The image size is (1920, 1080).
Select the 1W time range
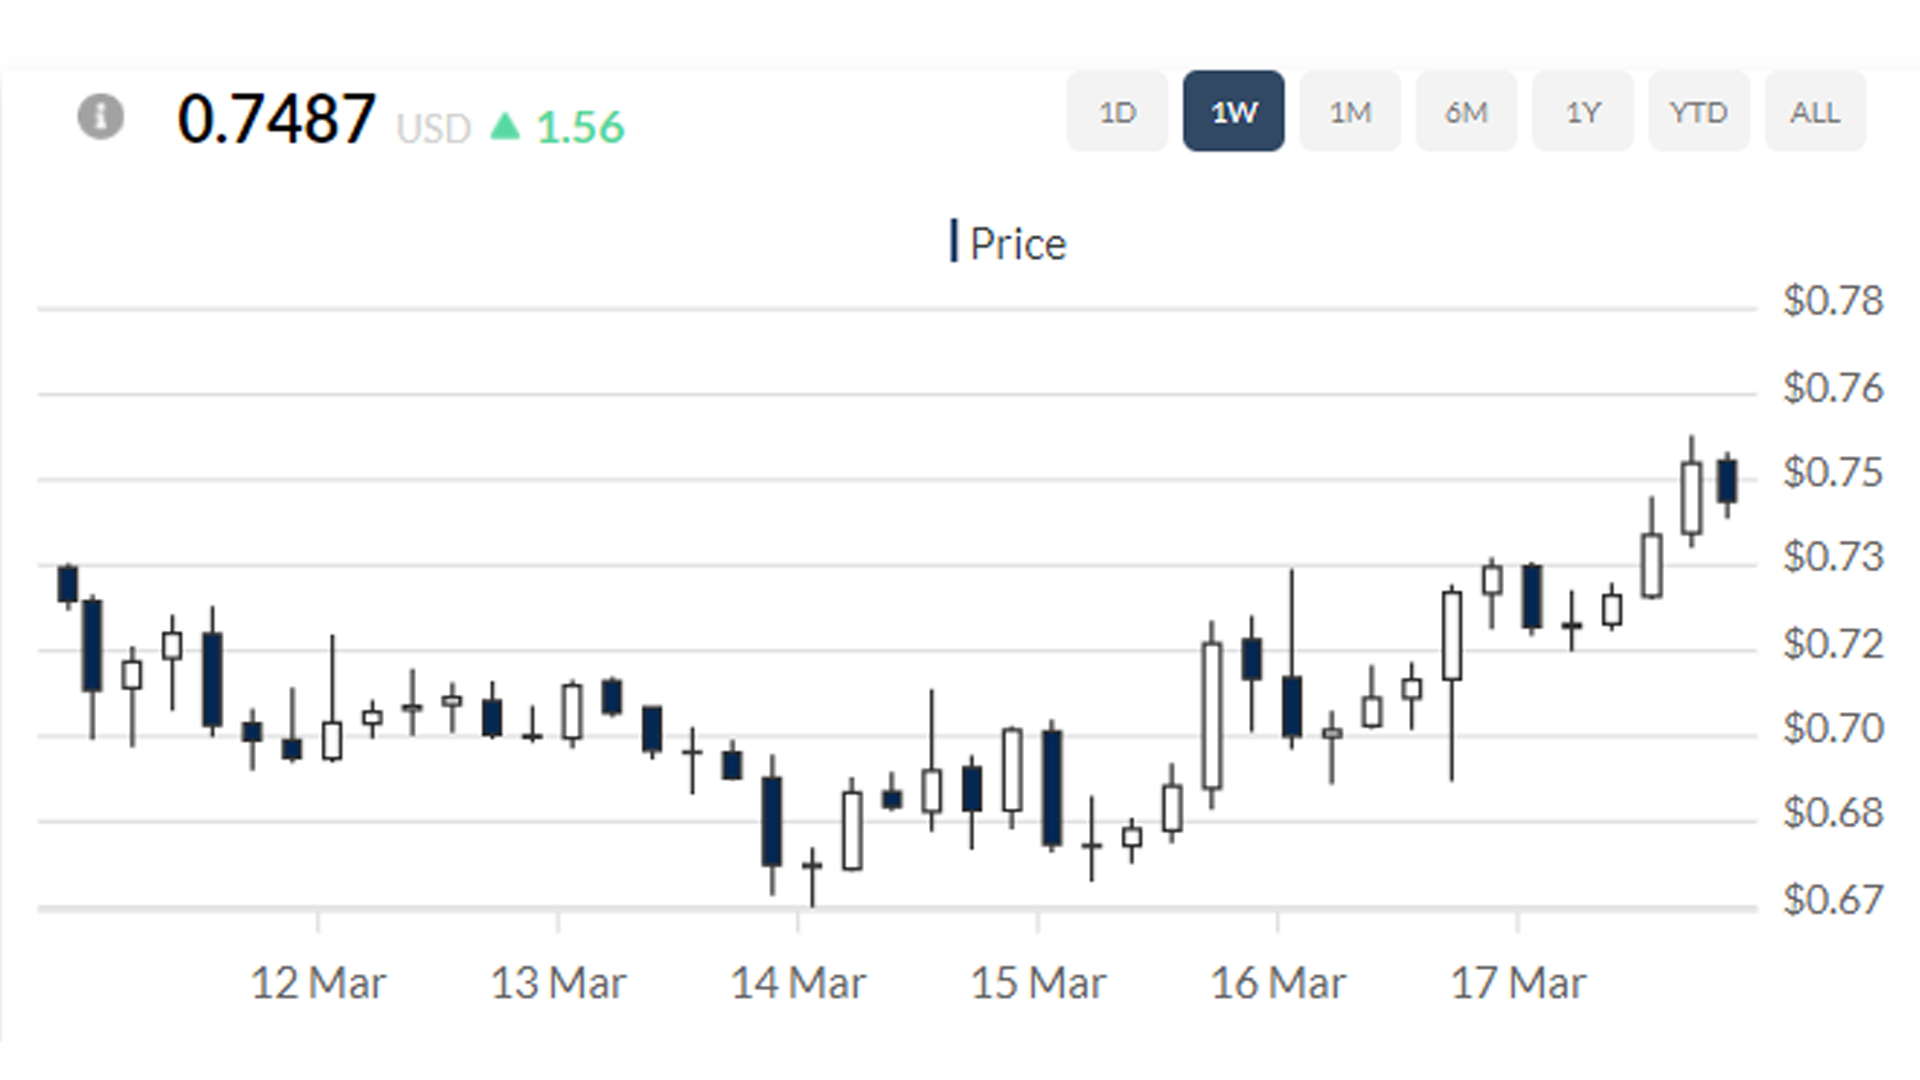[x=1233, y=111]
